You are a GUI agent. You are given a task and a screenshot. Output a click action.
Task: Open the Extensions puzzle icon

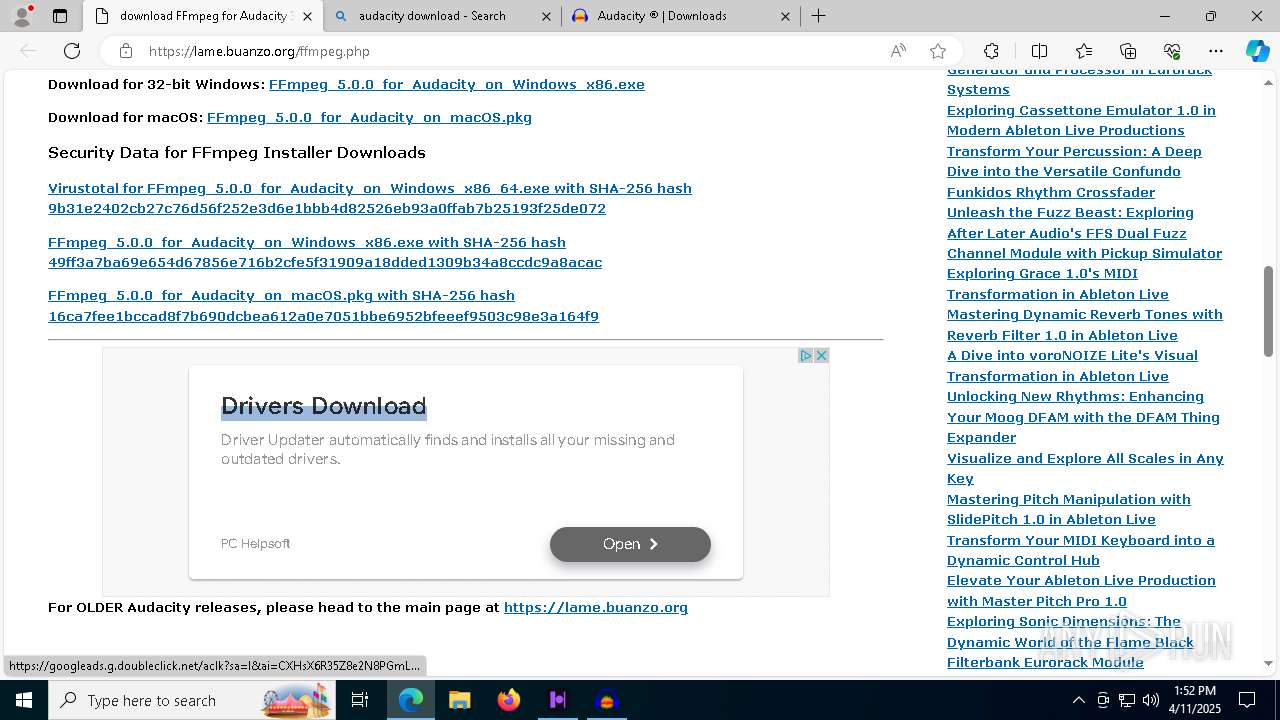991,51
